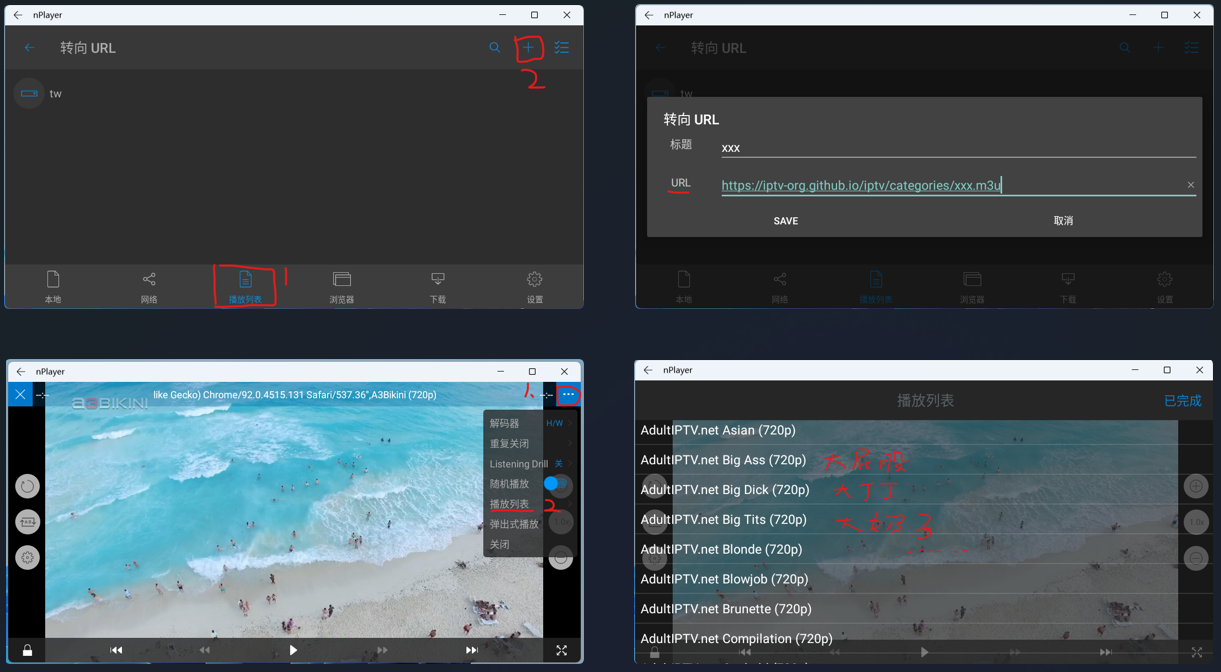Viewport: 1221px width, 672px height.
Task: Open the 下载 tab in URL list window
Action: point(438,287)
